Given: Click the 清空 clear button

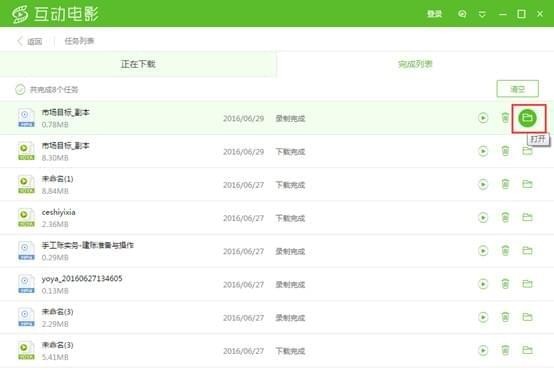Looking at the screenshot, I should point(517,89).
